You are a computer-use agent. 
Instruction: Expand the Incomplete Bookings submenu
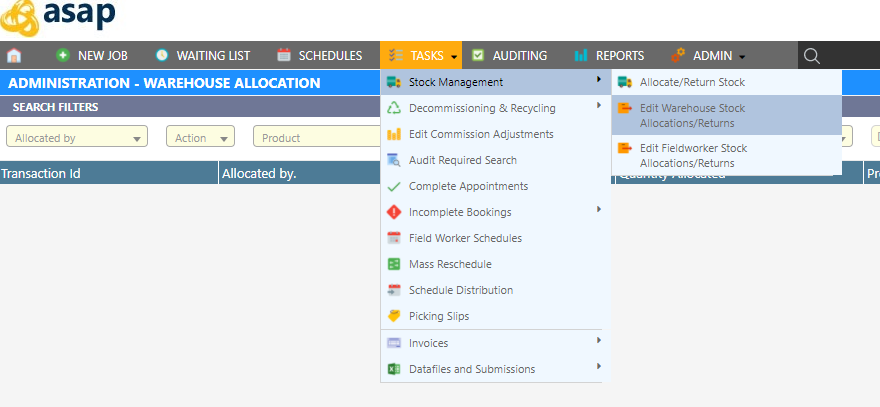(460, 212)
